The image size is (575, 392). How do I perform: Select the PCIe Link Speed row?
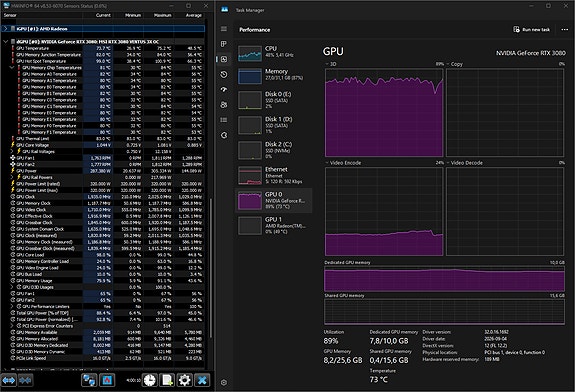pyautogui.click(x=103, y=358)
